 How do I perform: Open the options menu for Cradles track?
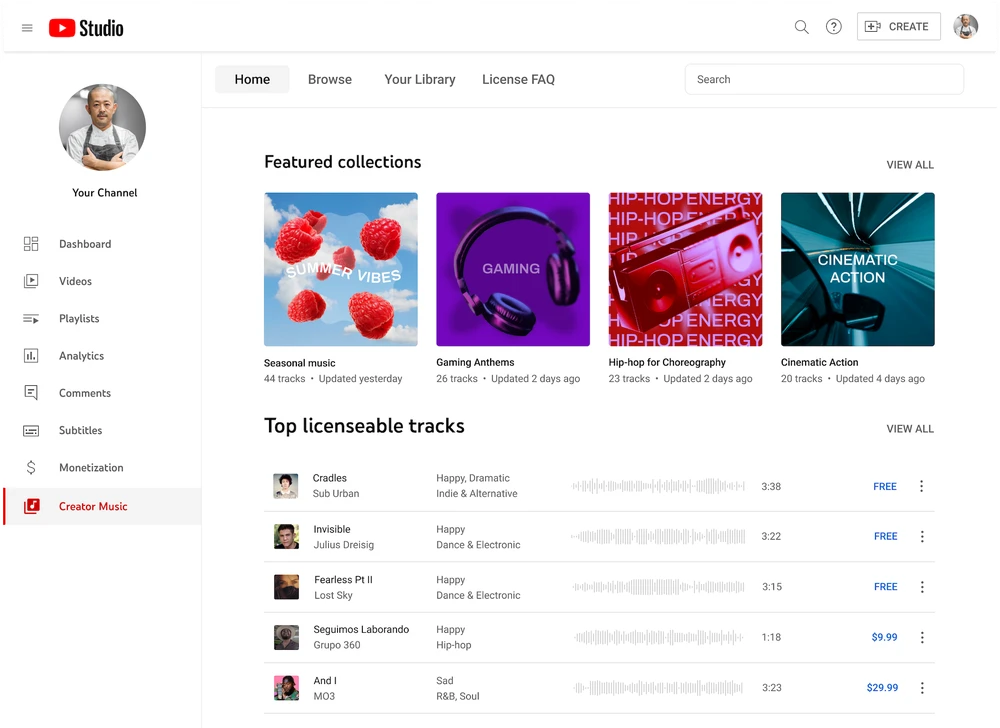(921, 486)
